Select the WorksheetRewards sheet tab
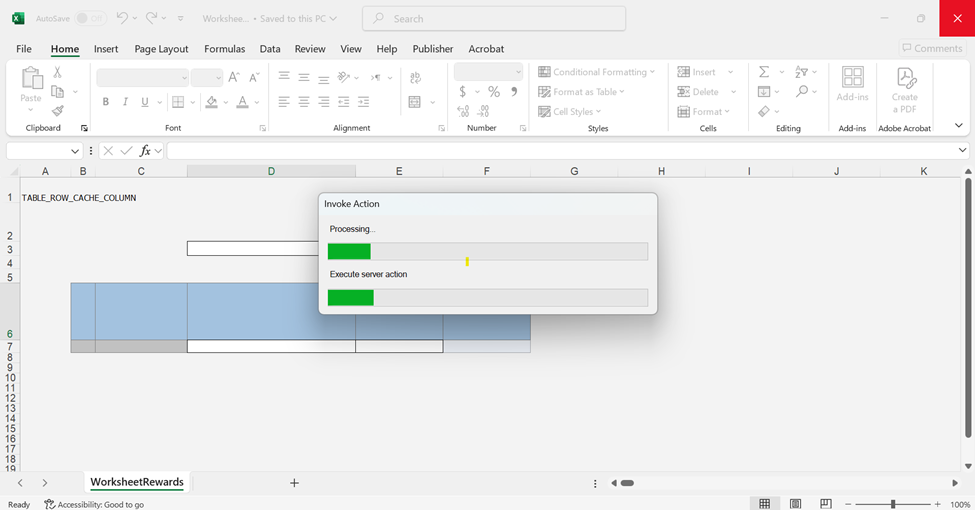 coord(137,482)
